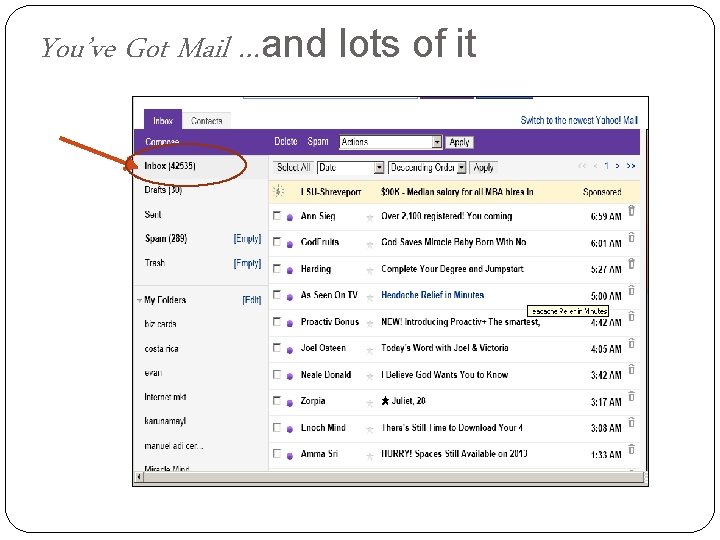Click the trash icon on the Amma Sri row

(631, 449)
